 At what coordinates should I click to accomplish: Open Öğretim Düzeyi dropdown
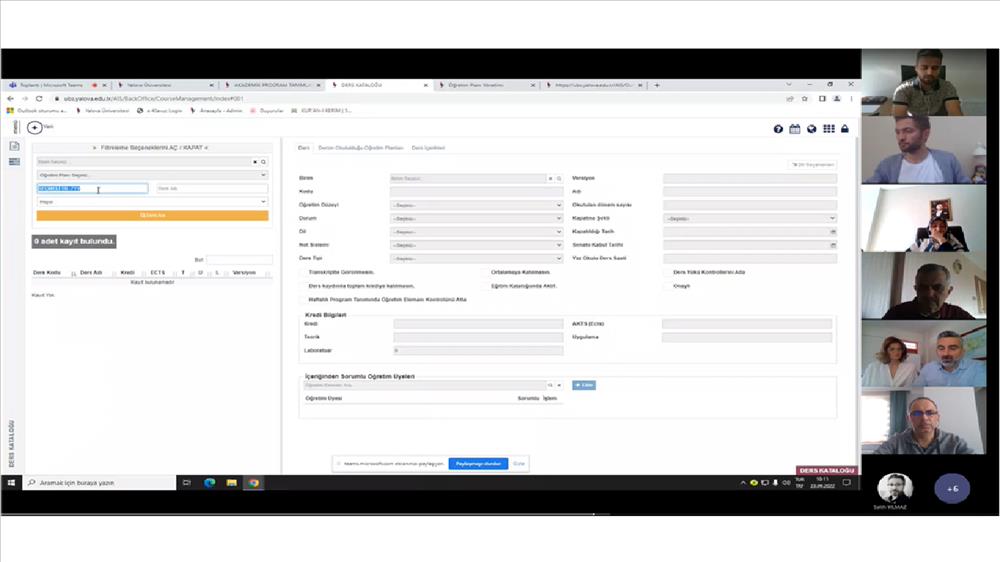476,205
